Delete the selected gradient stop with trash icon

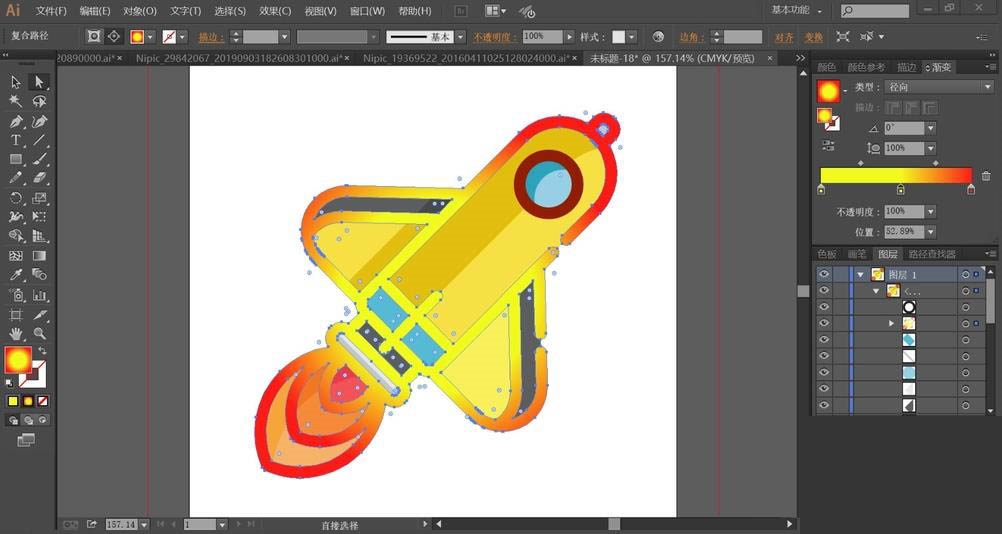click(x=985, y=176)
